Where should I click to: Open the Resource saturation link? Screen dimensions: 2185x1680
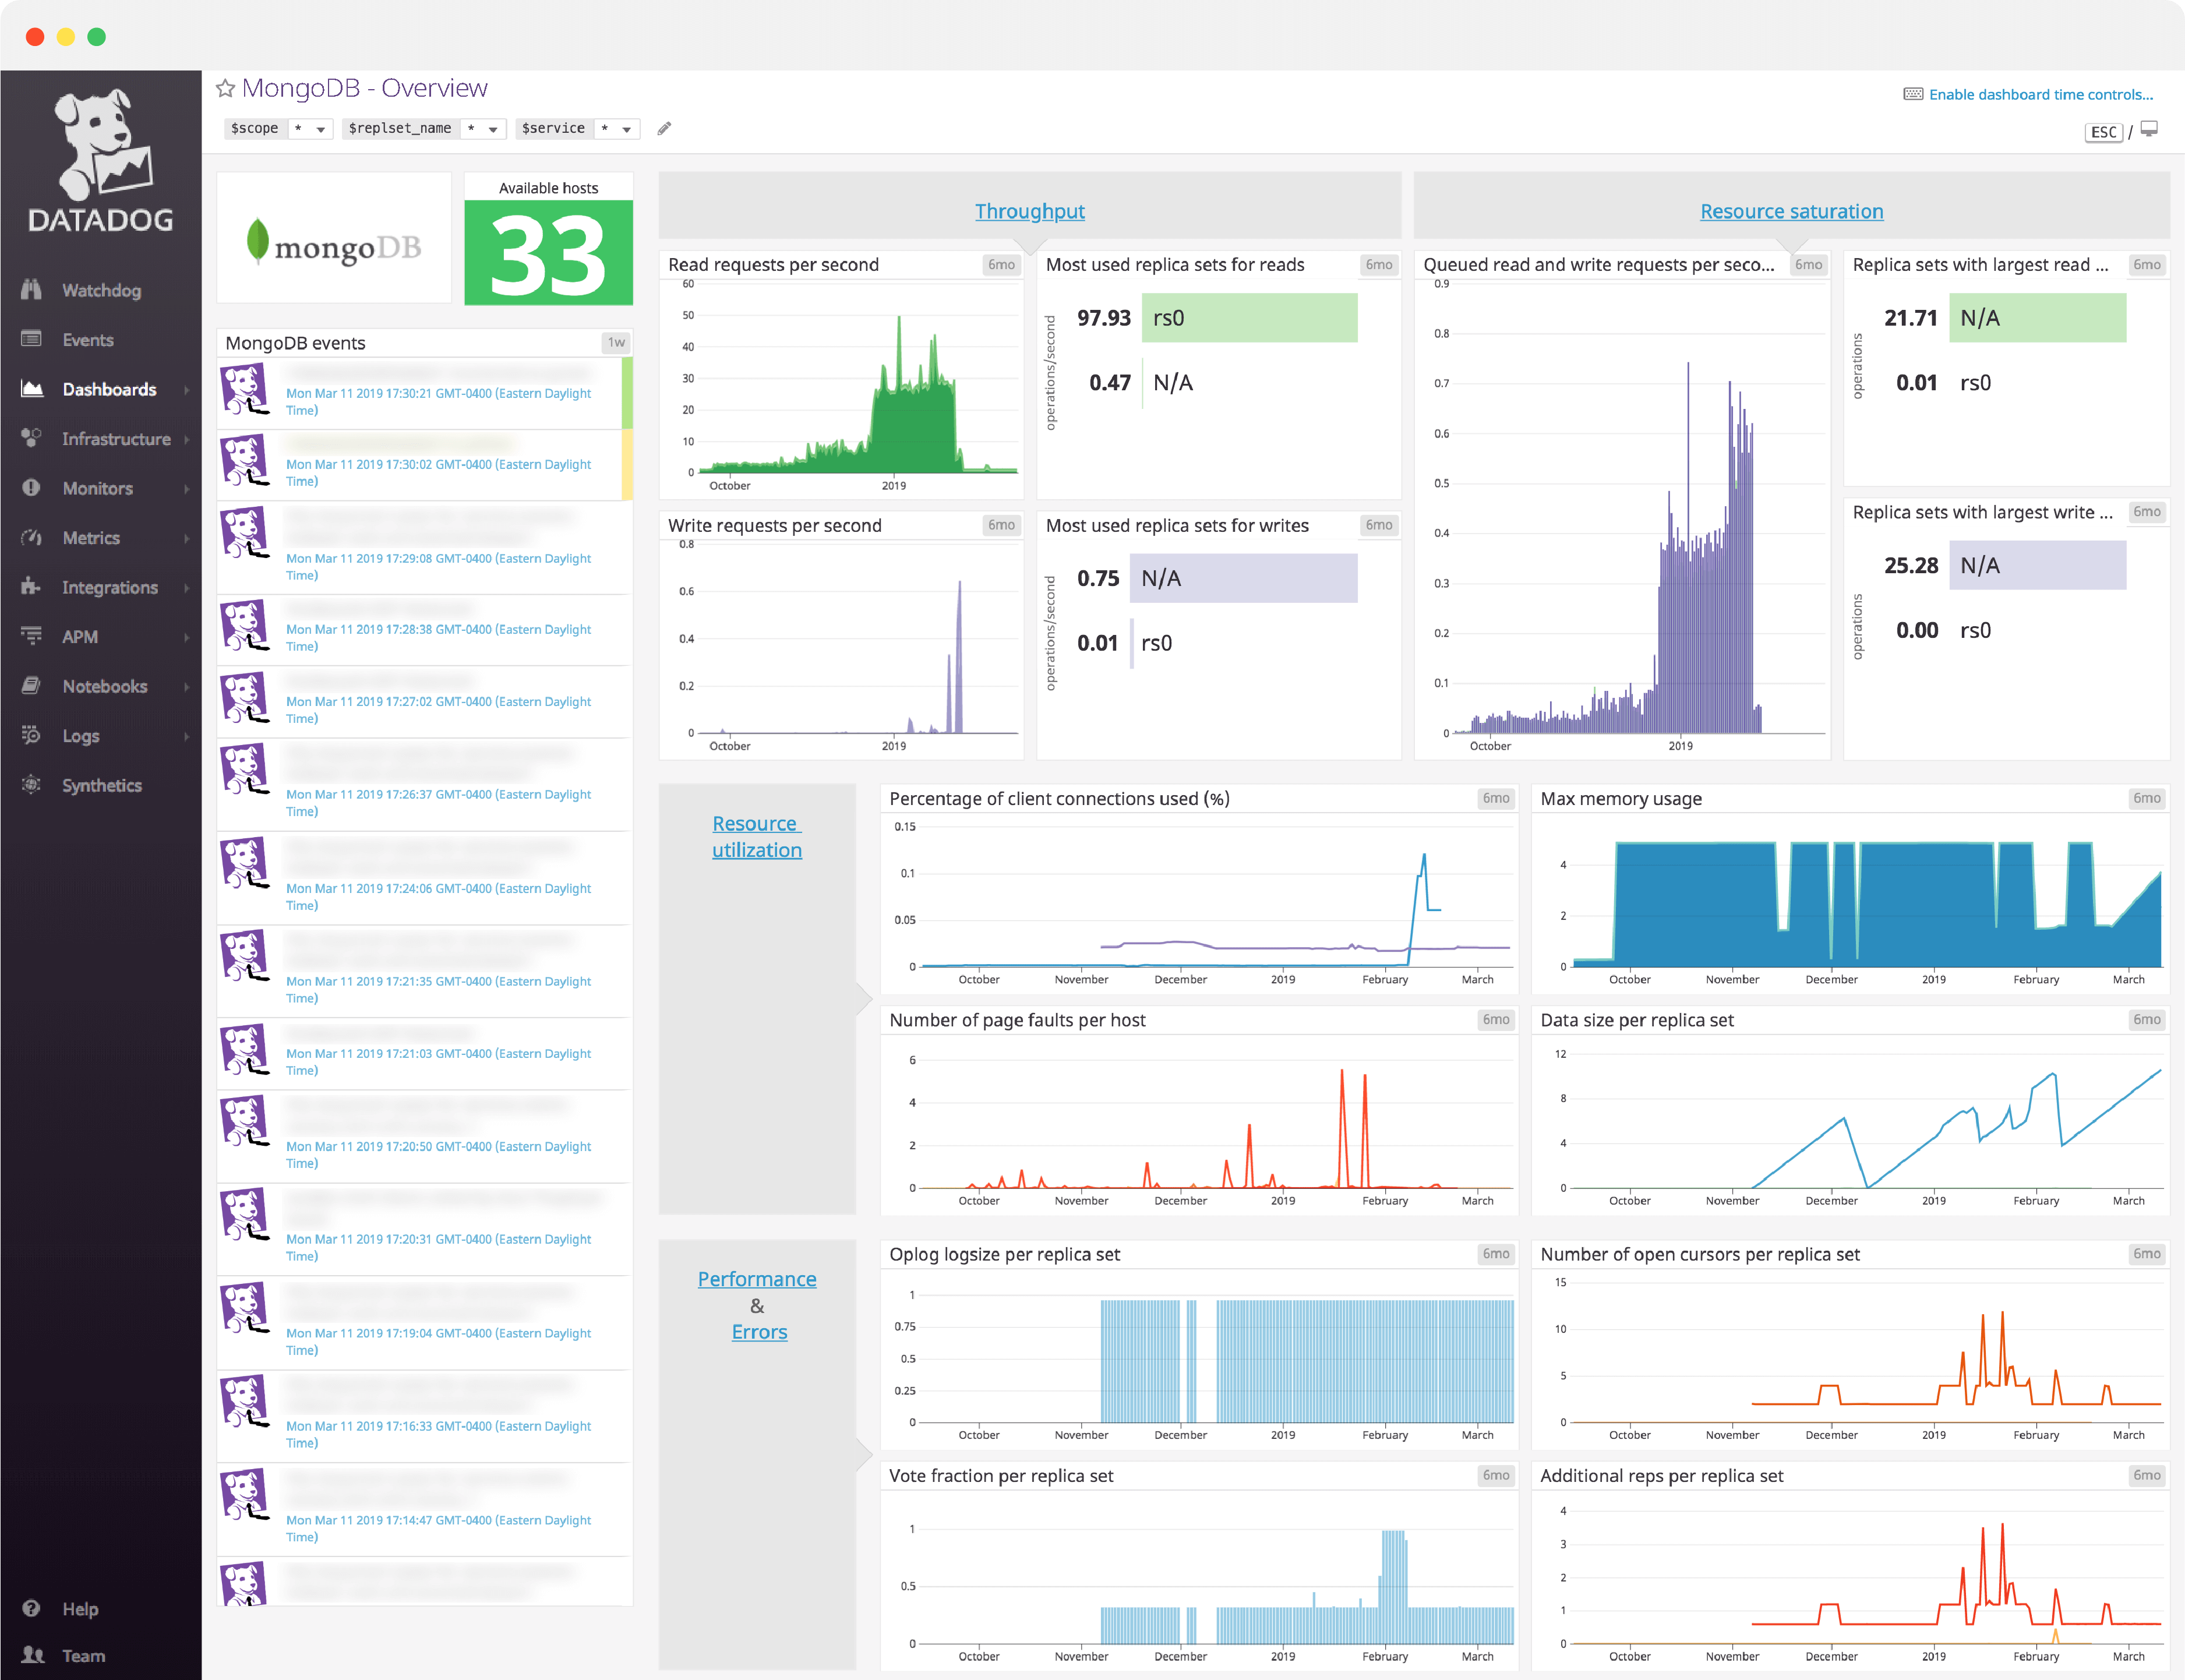[x=1791, y=211]
